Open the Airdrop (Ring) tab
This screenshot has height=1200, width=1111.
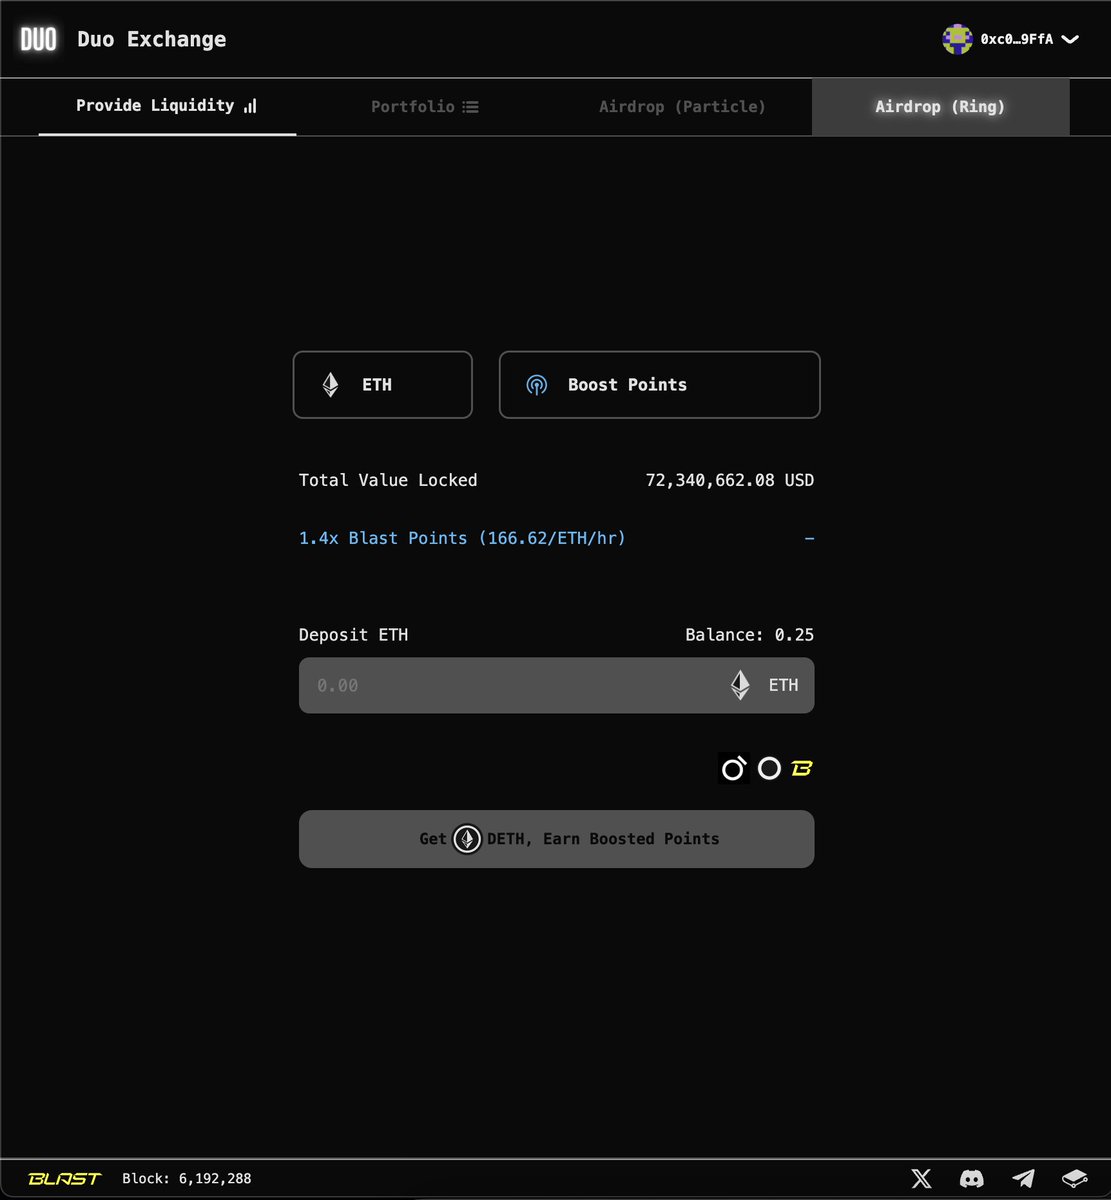[940, 106]
